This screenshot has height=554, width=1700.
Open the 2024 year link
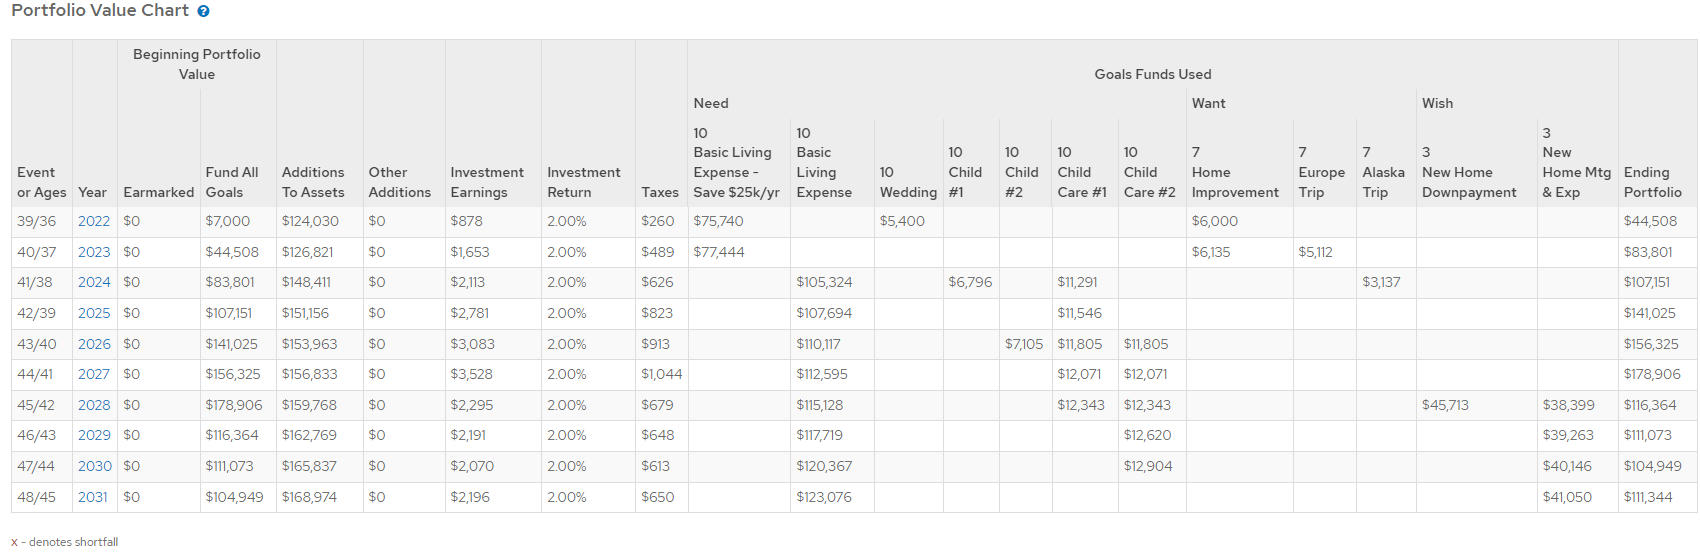tap(94, 282)
